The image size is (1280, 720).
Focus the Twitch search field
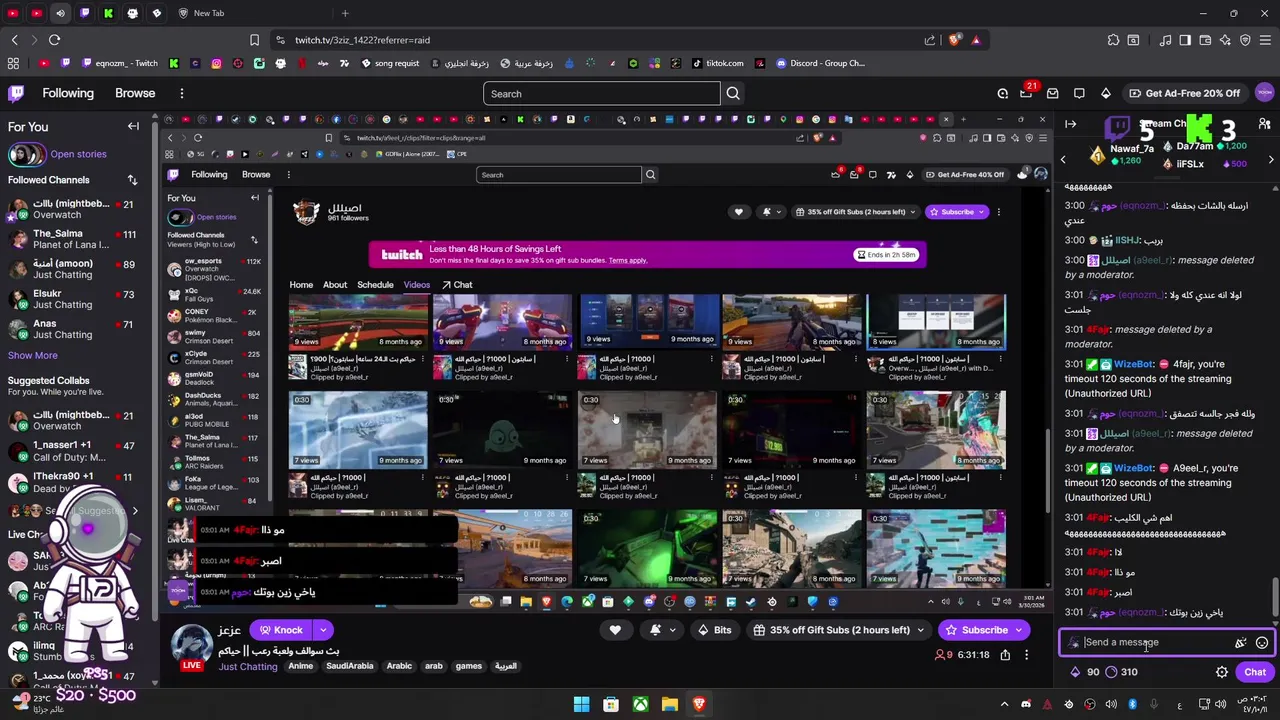point(602,94)
